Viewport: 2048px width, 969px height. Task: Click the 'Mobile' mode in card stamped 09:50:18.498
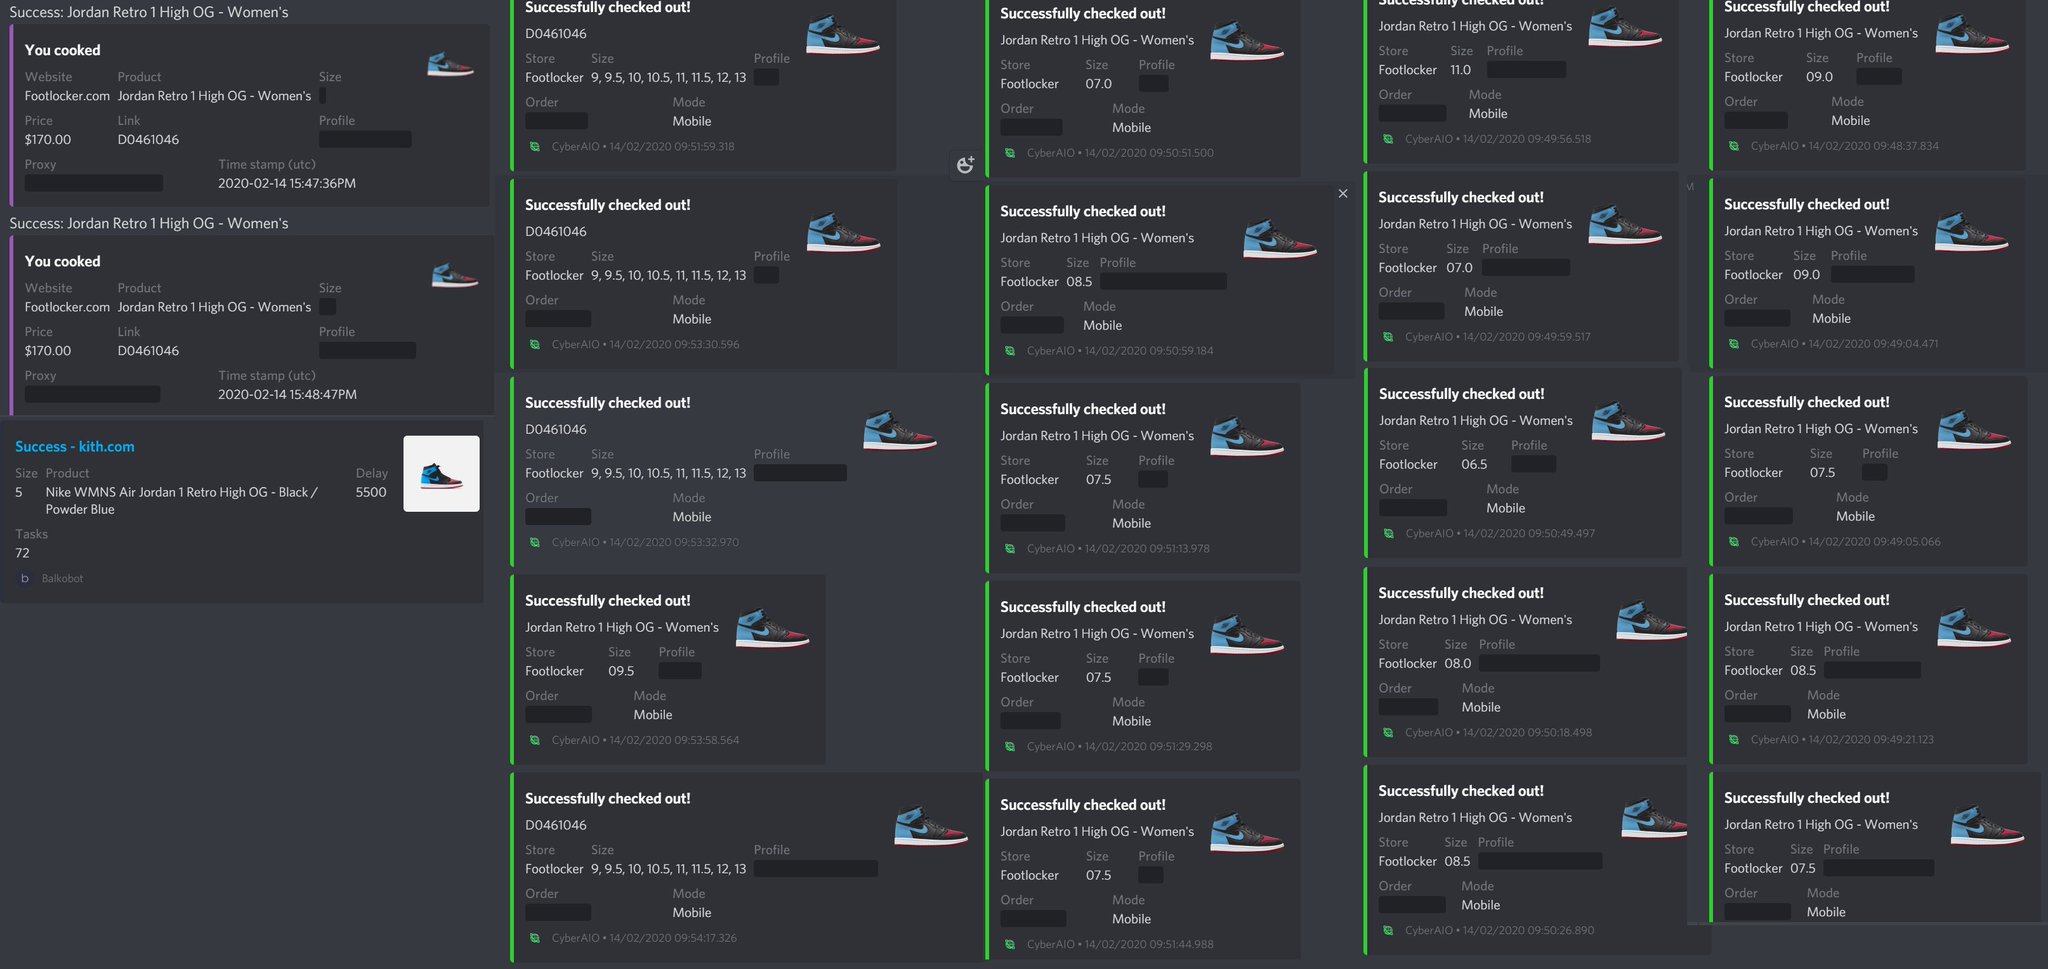tap(1481, 708)
